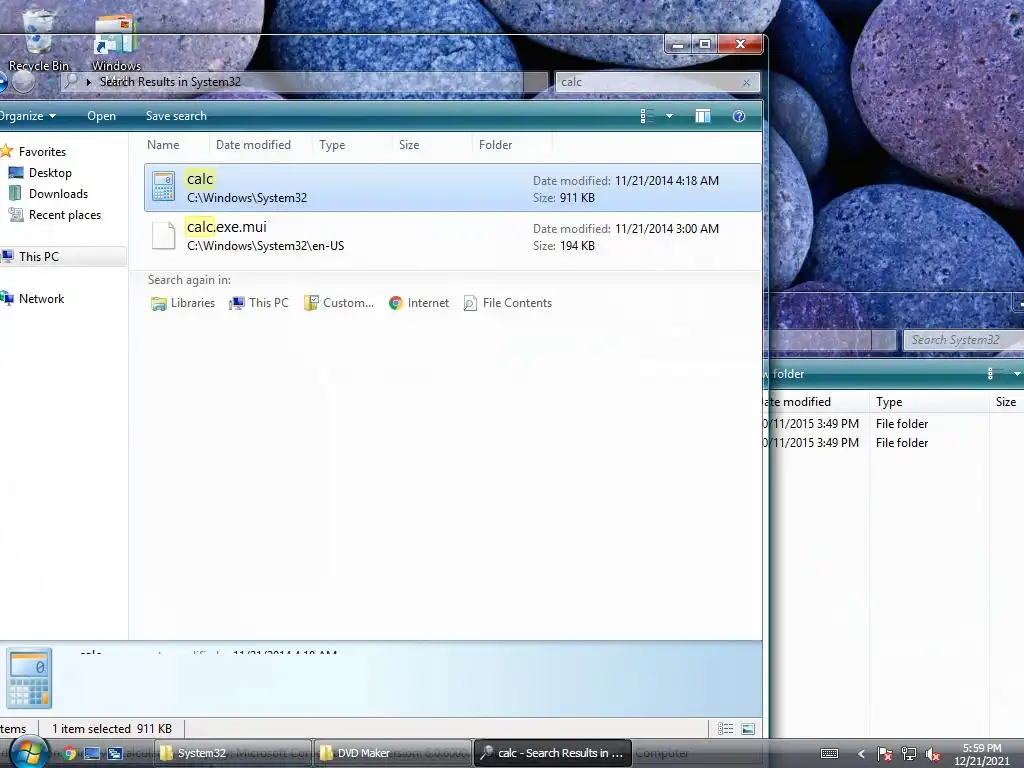This screenshot has width=1024, height=768.
Task: Click the muted volume tray icon
Action: click(933, 754)
